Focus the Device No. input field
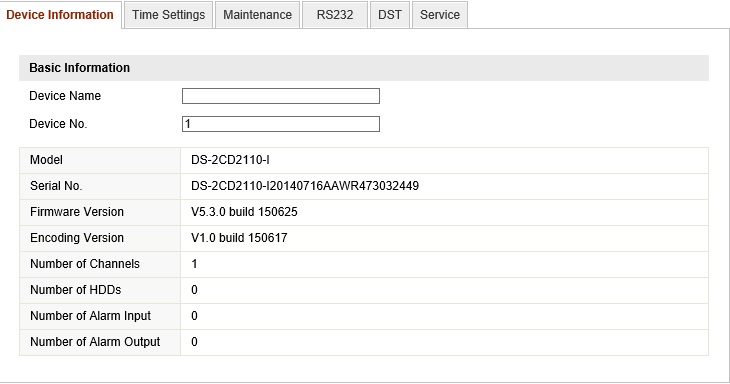This screenshot has height=384, width=730. pos(281,124)
